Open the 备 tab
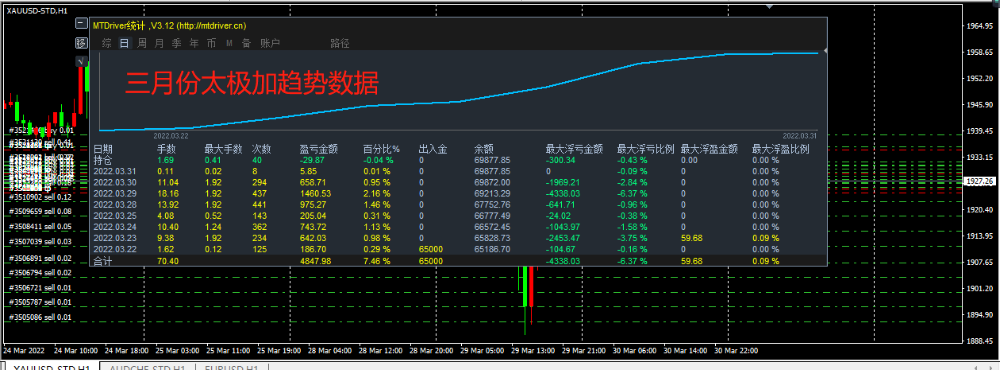Screen dimensions: 1000x370 tap(246, 43)
